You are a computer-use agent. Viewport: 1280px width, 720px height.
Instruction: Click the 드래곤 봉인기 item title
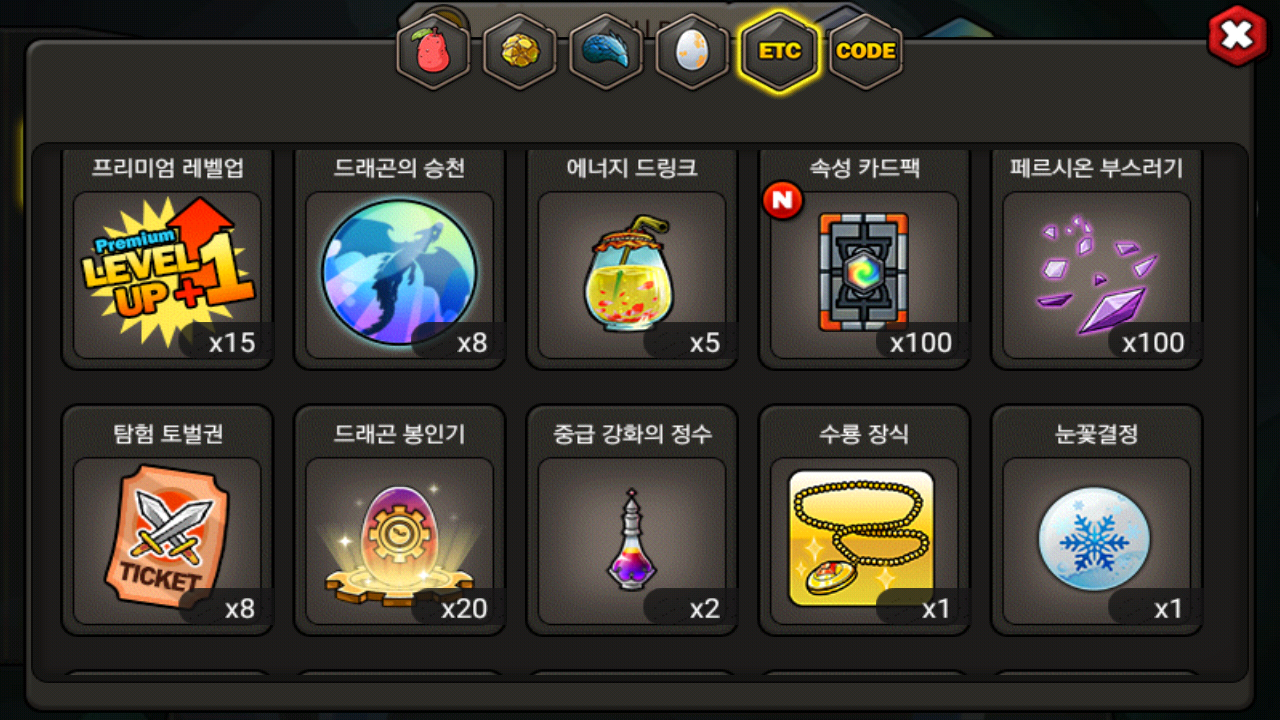[399, 434]
